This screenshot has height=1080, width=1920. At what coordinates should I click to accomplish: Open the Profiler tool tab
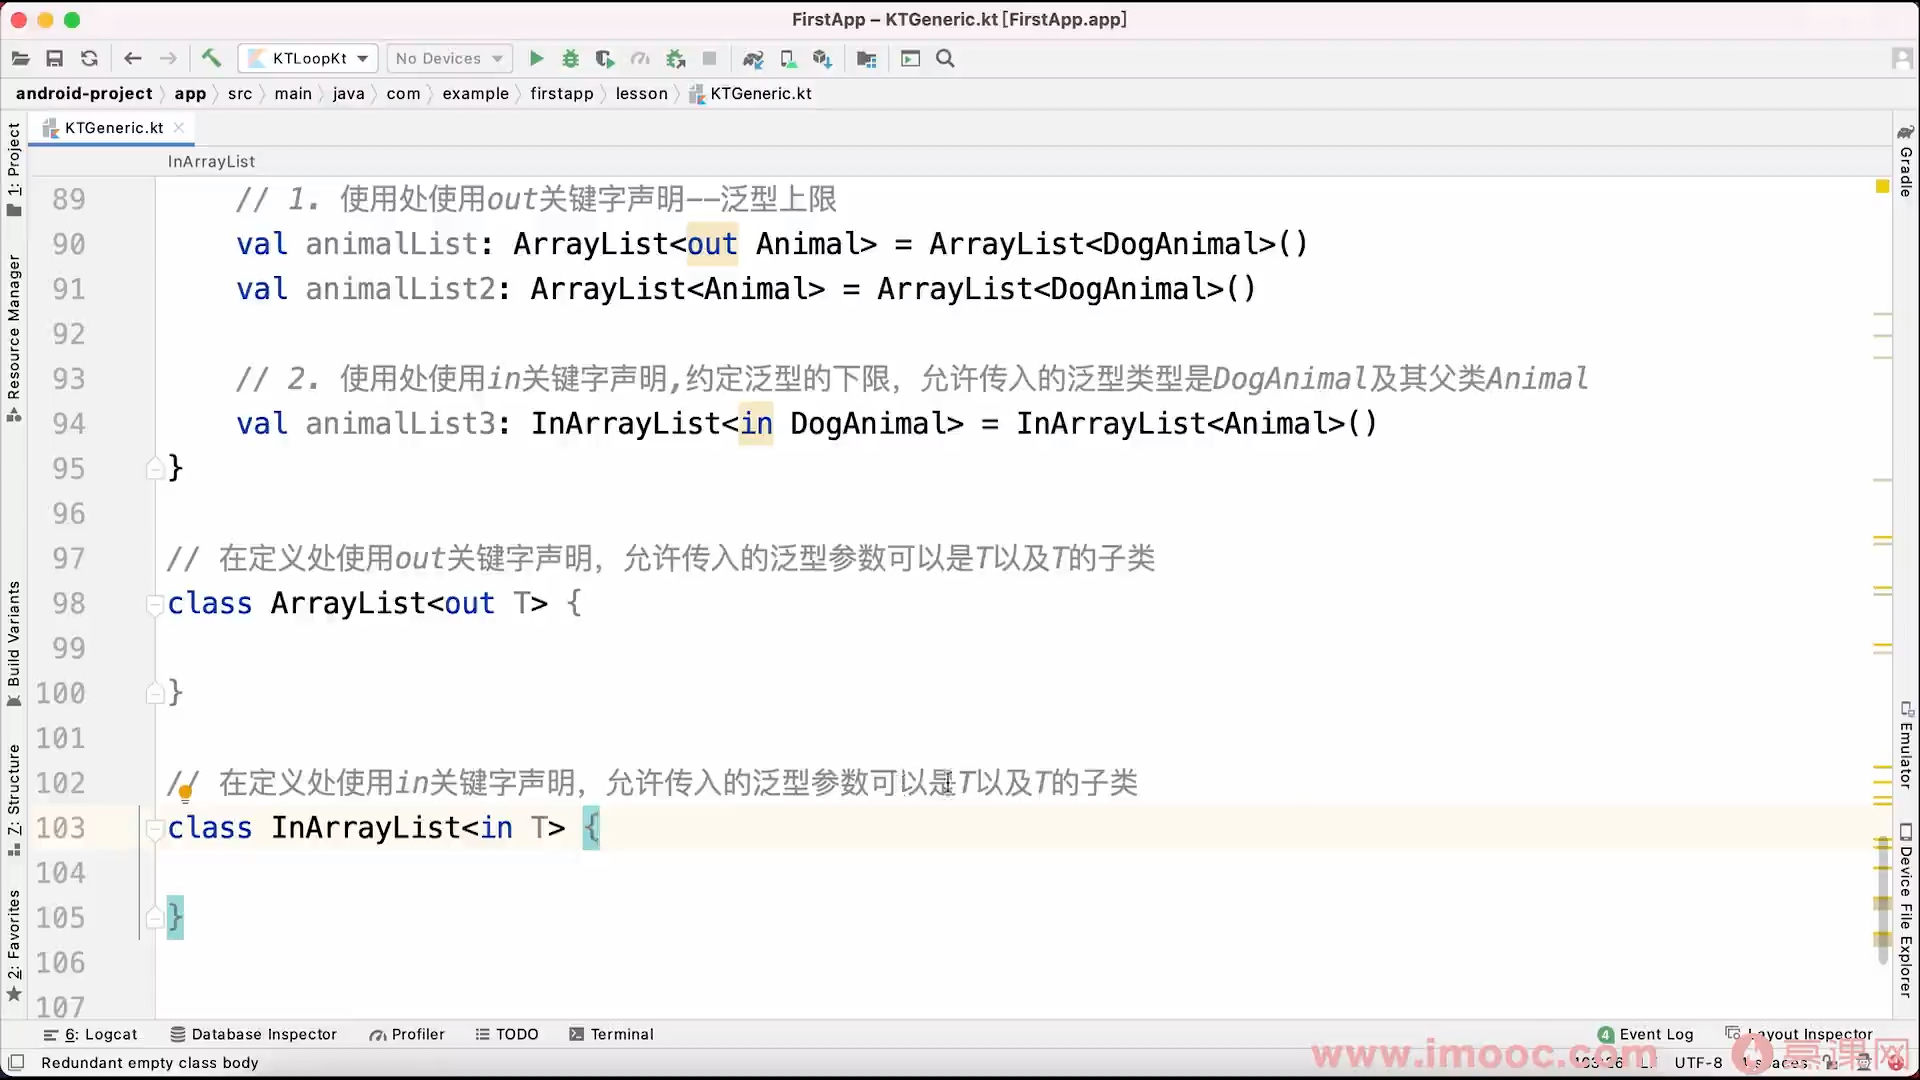pyautogui.click(x=407, y=1034)
